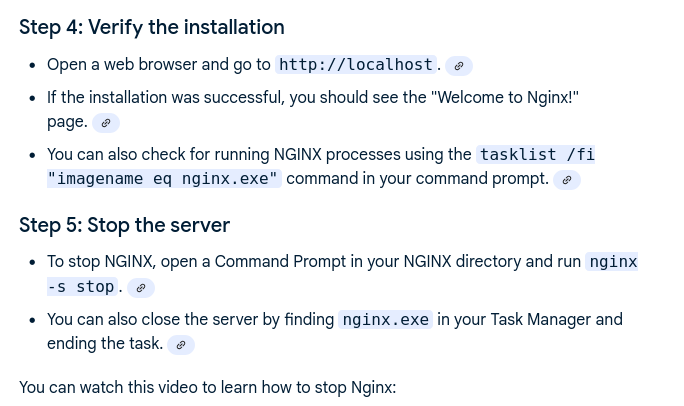The width and height of the screenshot is (684, 406).
Task: Click the "tasklist /fi" code text
Action: pyautogui.click(x=537, y=155)
